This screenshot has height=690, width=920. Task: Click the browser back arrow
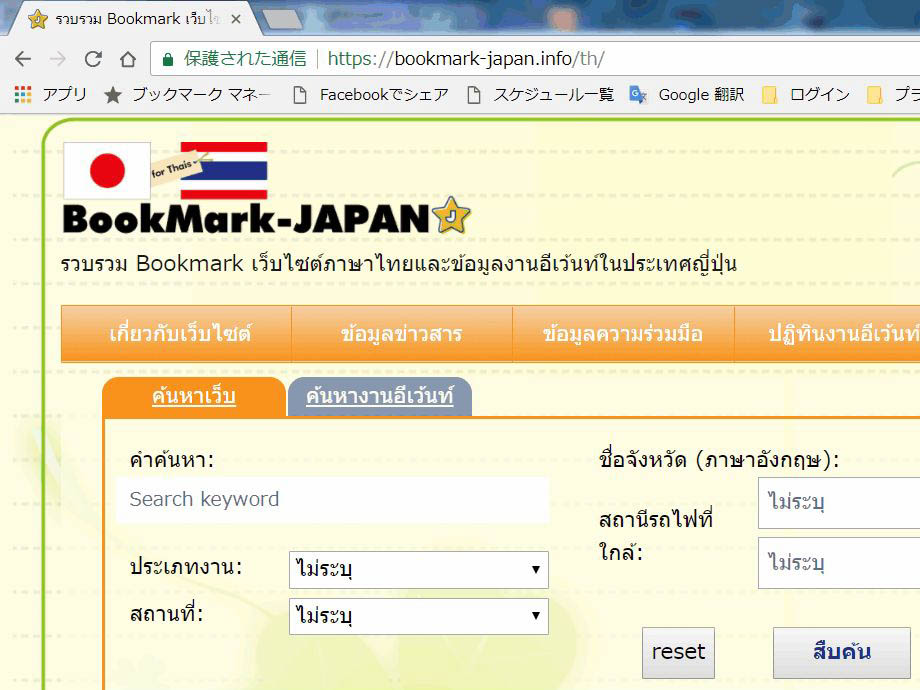(x=23, y=59)
